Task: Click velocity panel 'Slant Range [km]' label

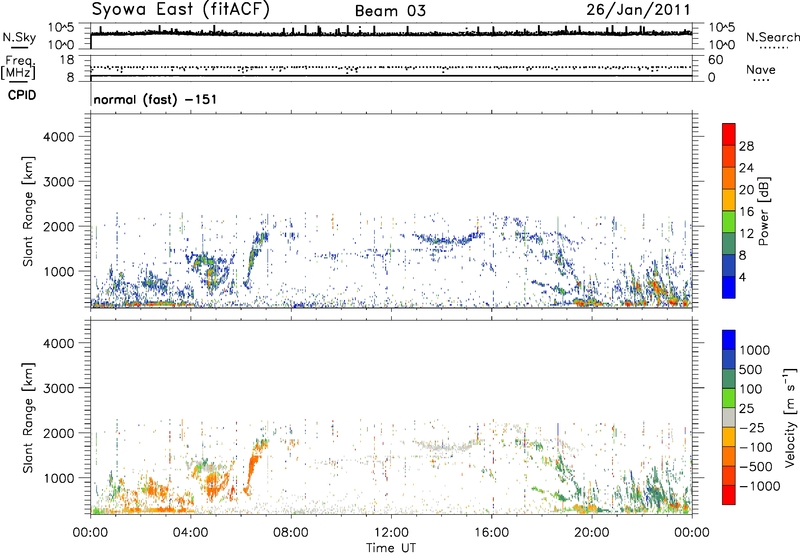Action: pos(28,417)
